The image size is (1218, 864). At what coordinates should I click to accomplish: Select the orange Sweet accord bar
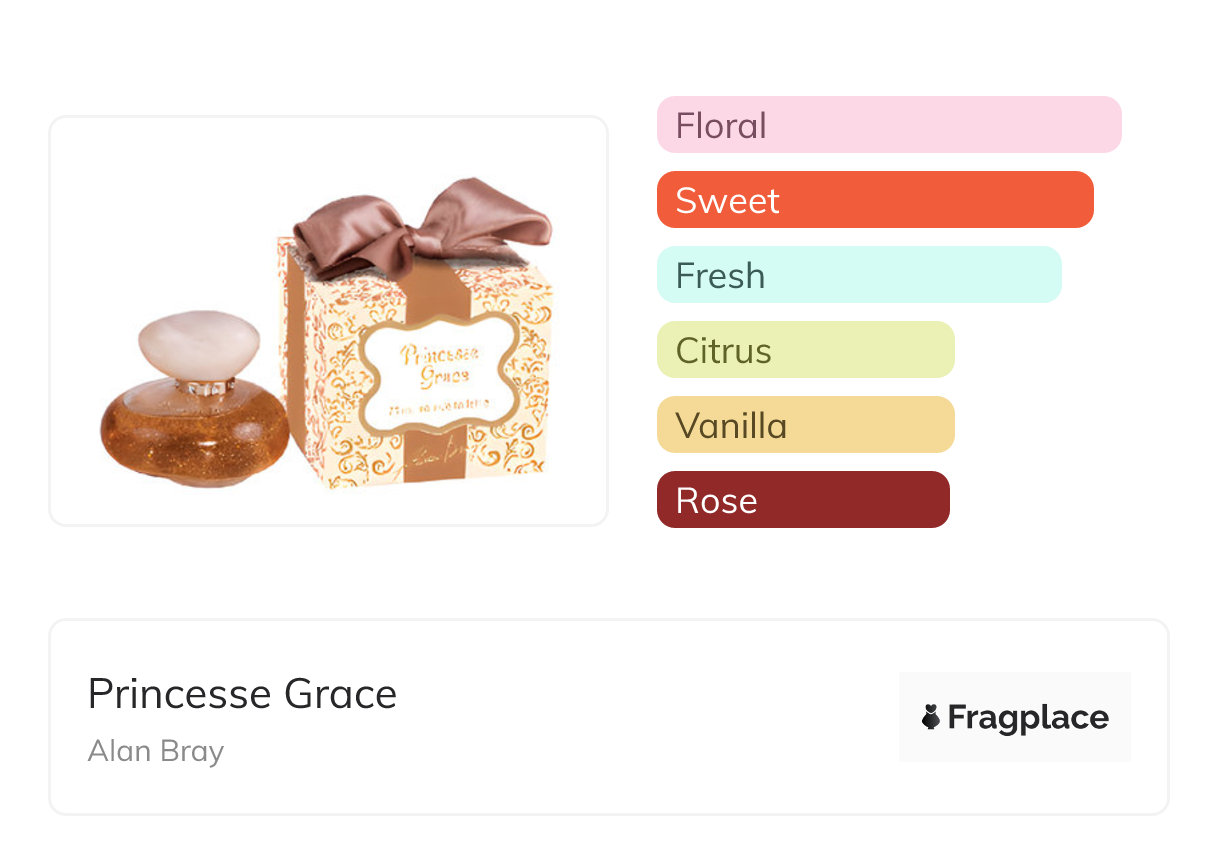(x=874, y=200)
